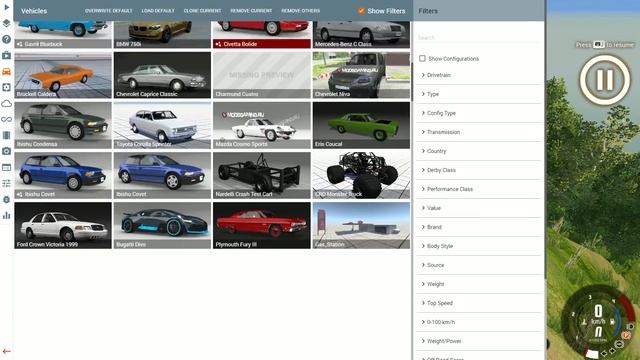Select the BMW 750i vehicle
This screenshot has width=640, height=360.
(162, 34)
